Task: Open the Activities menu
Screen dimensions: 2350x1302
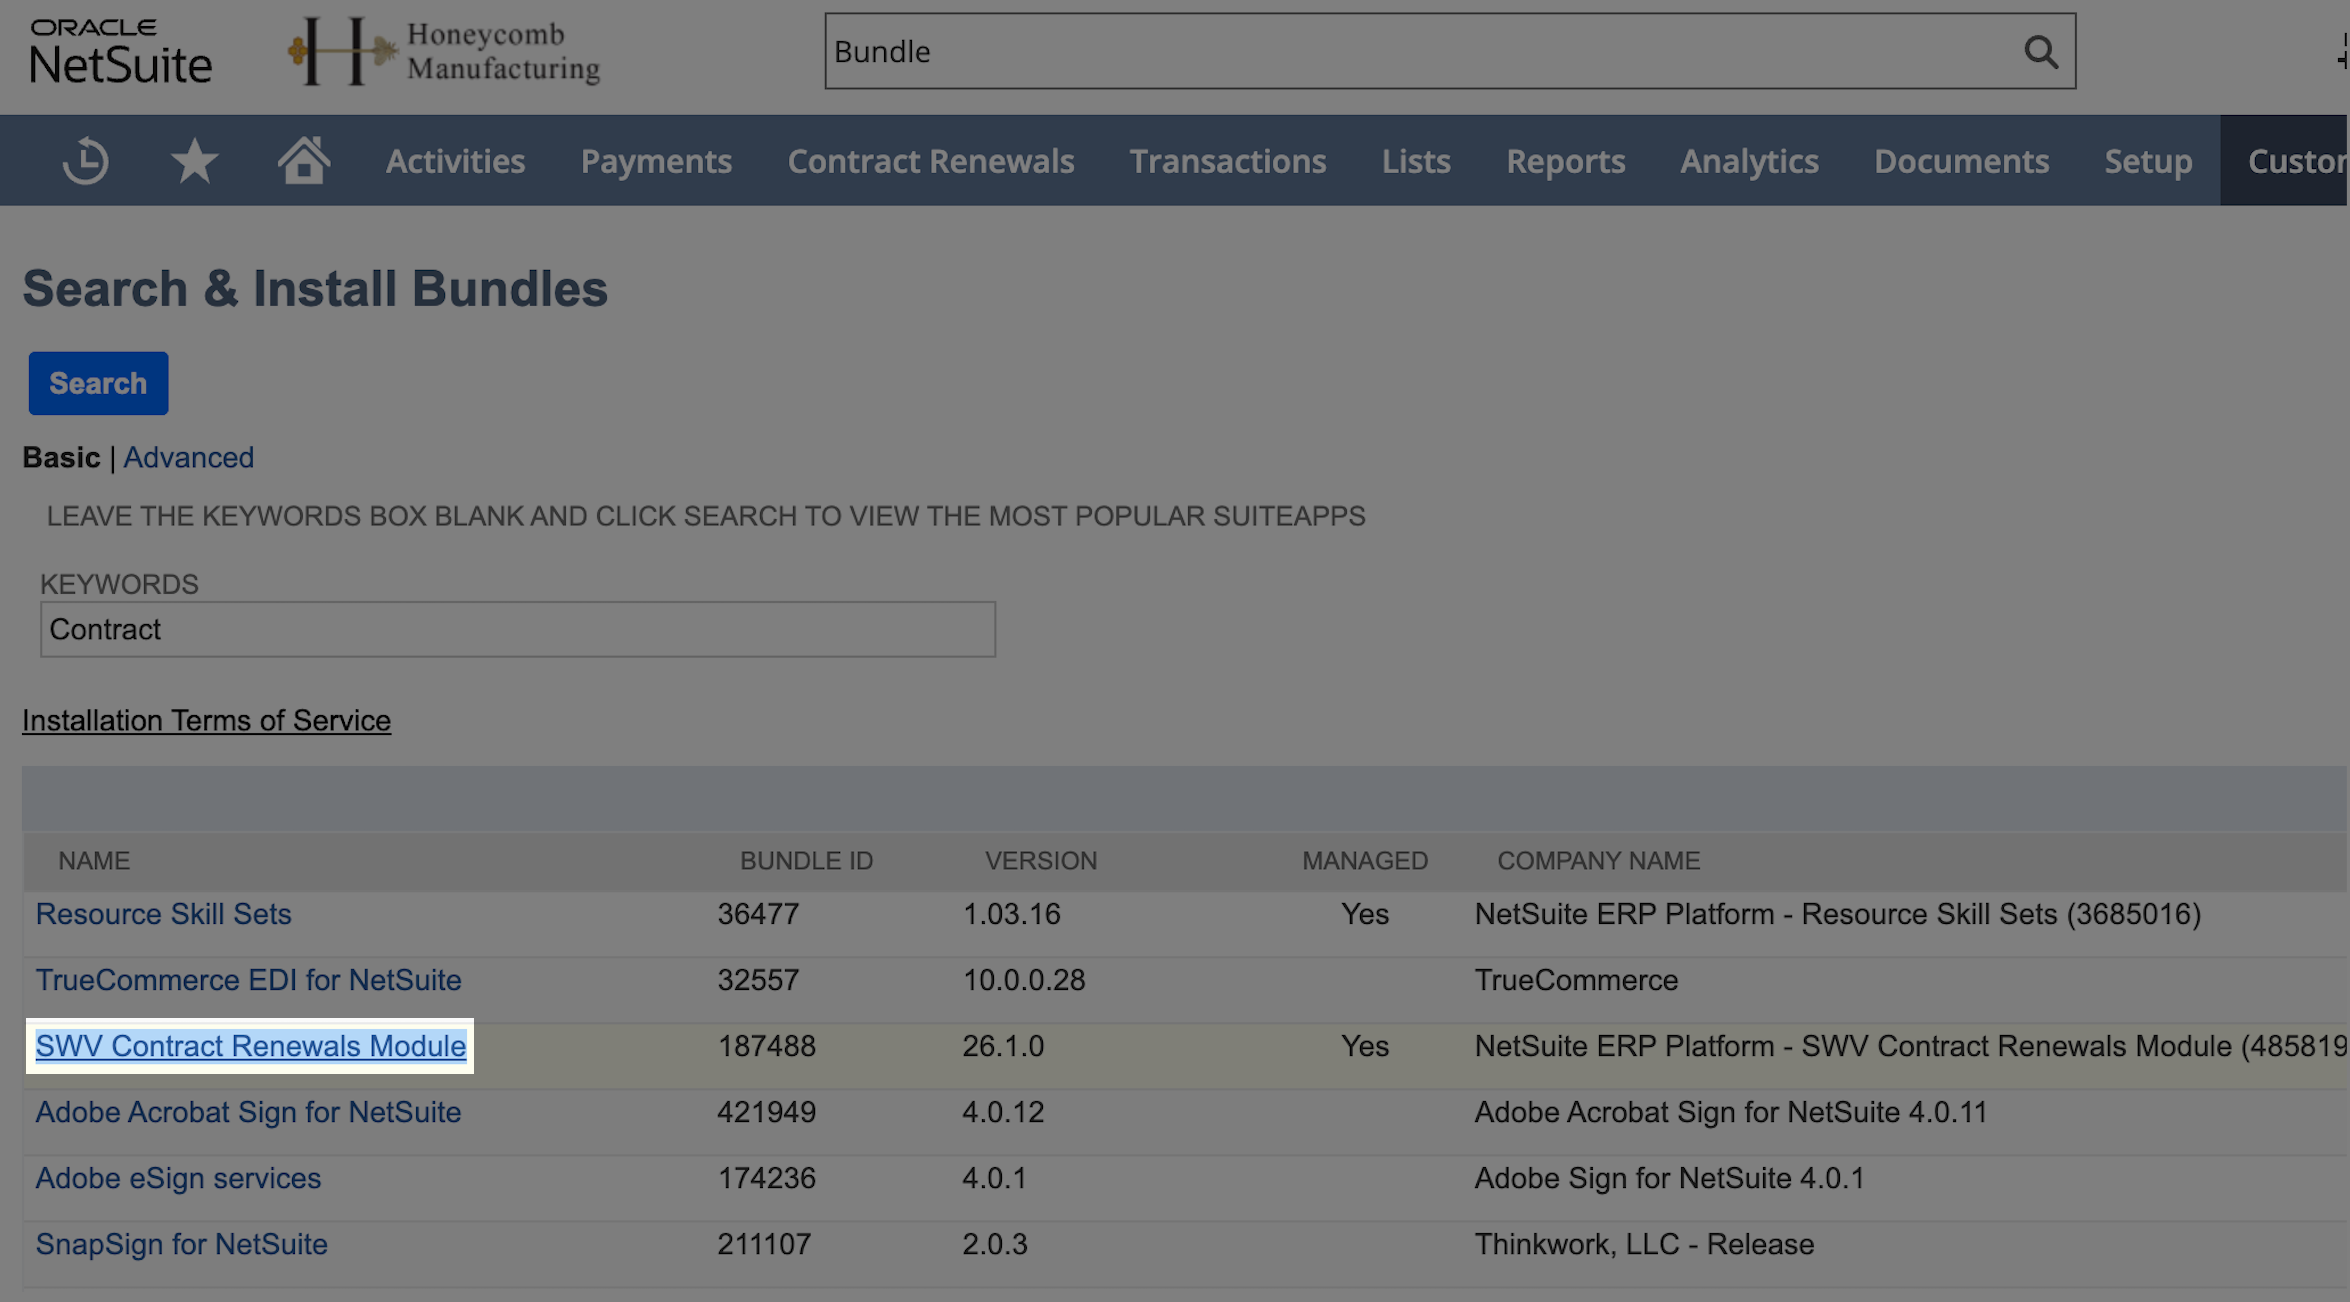Action: tap(455, 161)
